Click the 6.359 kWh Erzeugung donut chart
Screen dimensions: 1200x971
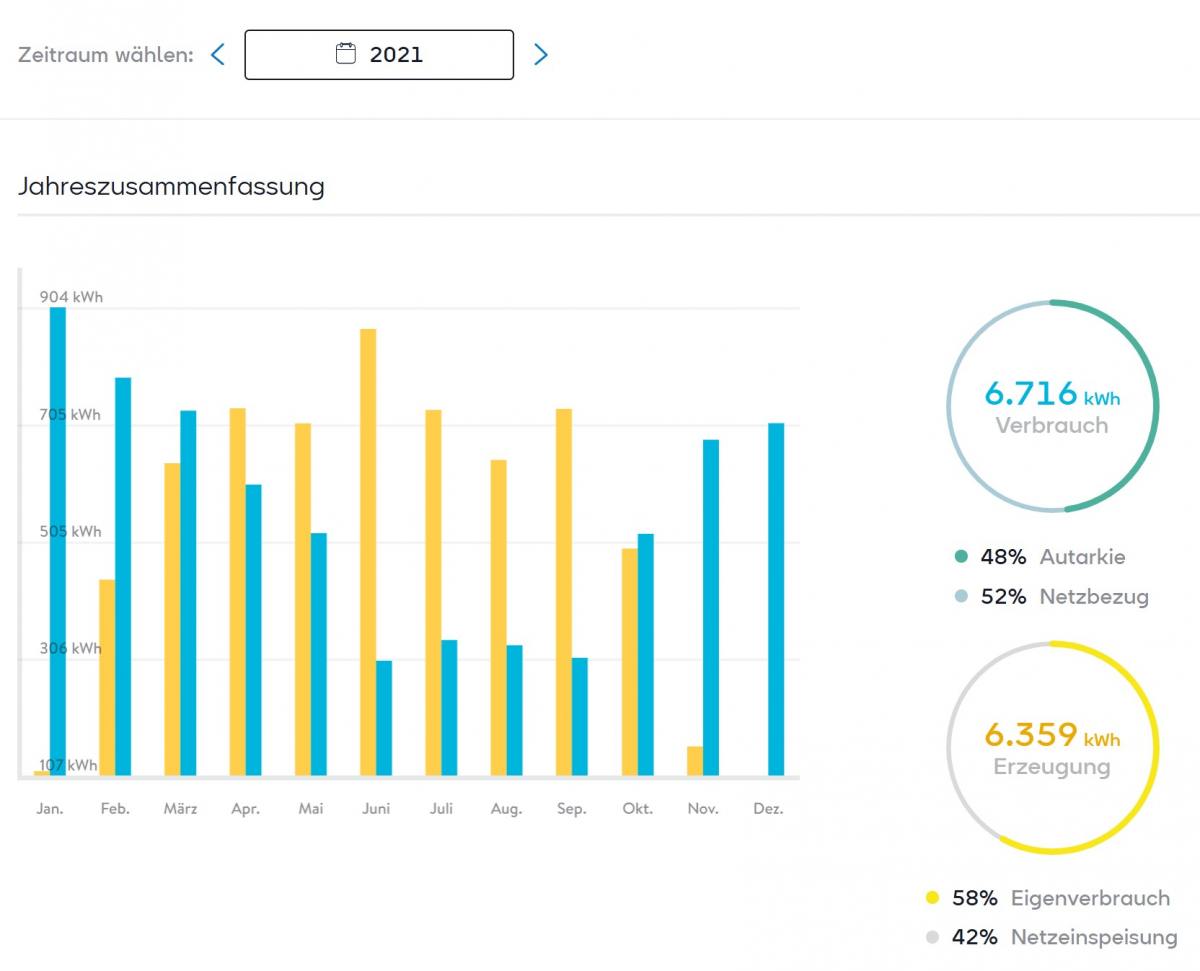[x=1052, y=747]
